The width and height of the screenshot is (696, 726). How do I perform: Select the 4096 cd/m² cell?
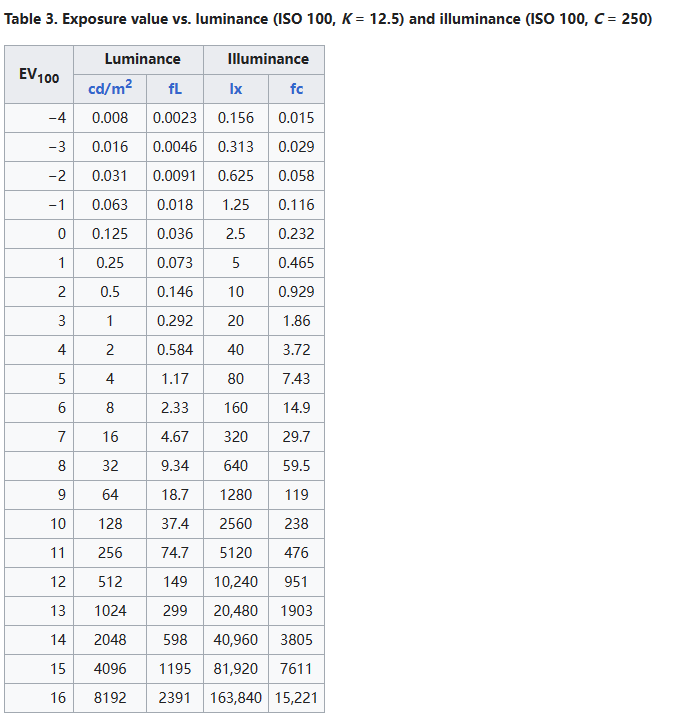[x=110, y=669]
